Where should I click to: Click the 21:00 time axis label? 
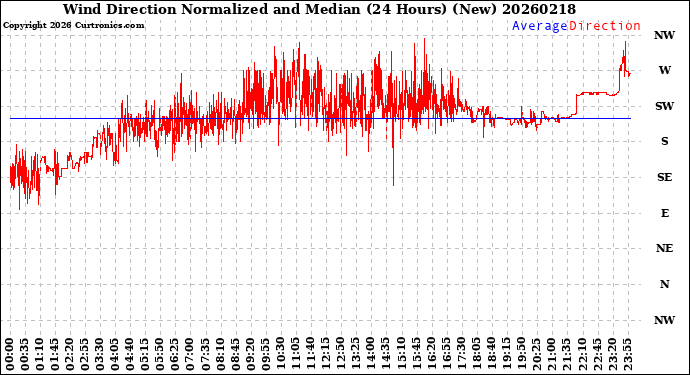[x=552, y=355]
